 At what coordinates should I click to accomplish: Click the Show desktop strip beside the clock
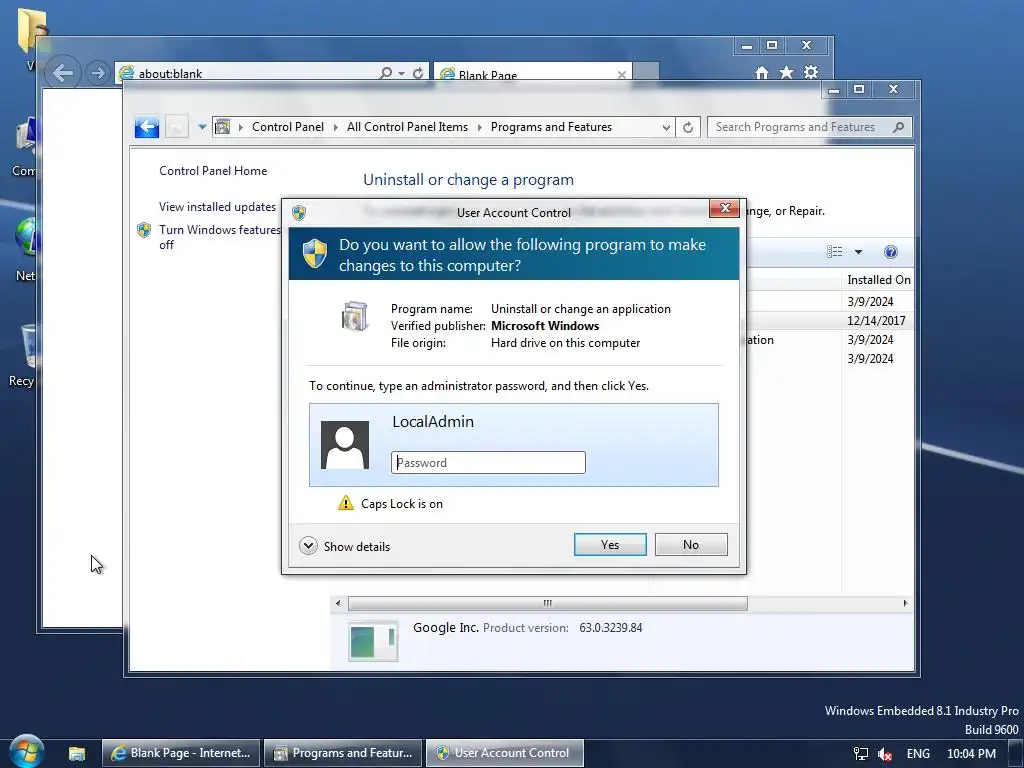[1016, 754]
